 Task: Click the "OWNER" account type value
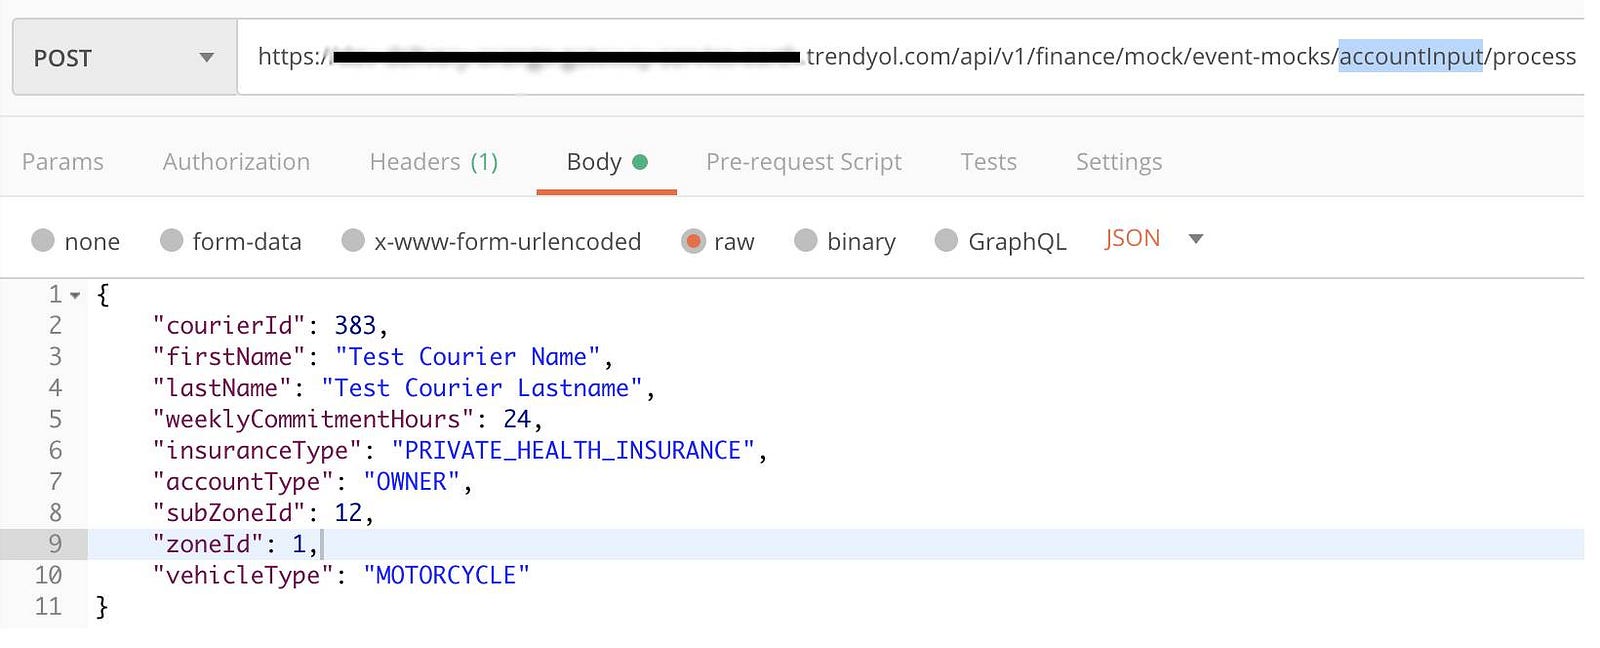pyautogui.click(x=411, y=482)
